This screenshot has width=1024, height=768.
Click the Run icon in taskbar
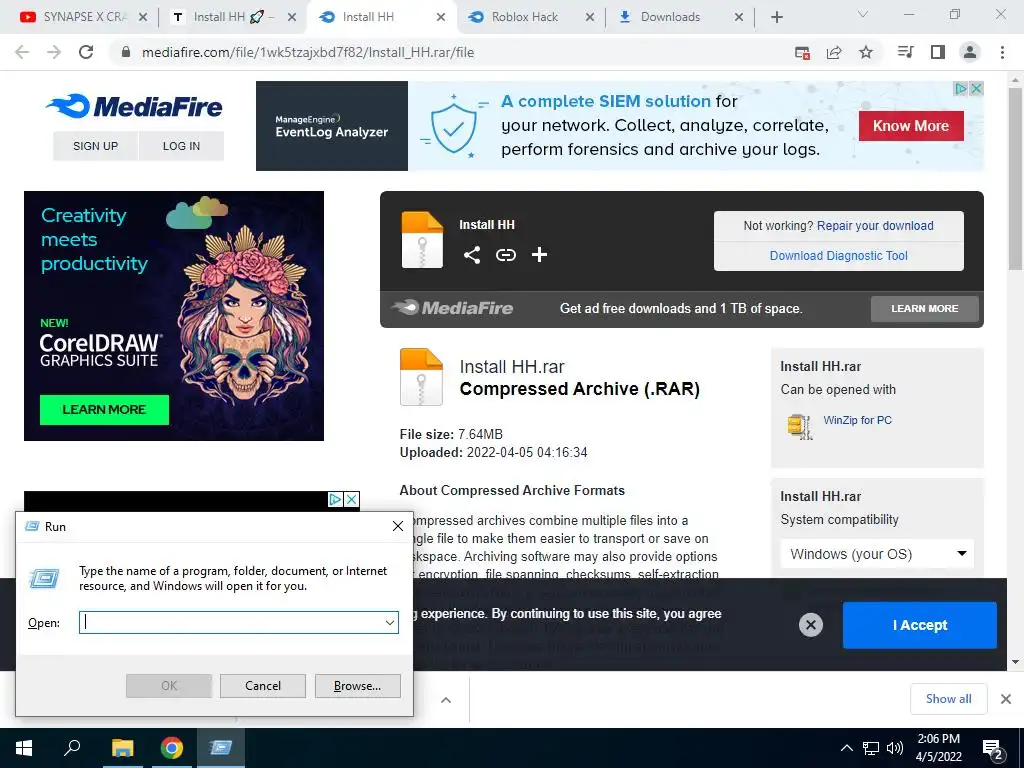pyautogui.click(x=221, y=748)
